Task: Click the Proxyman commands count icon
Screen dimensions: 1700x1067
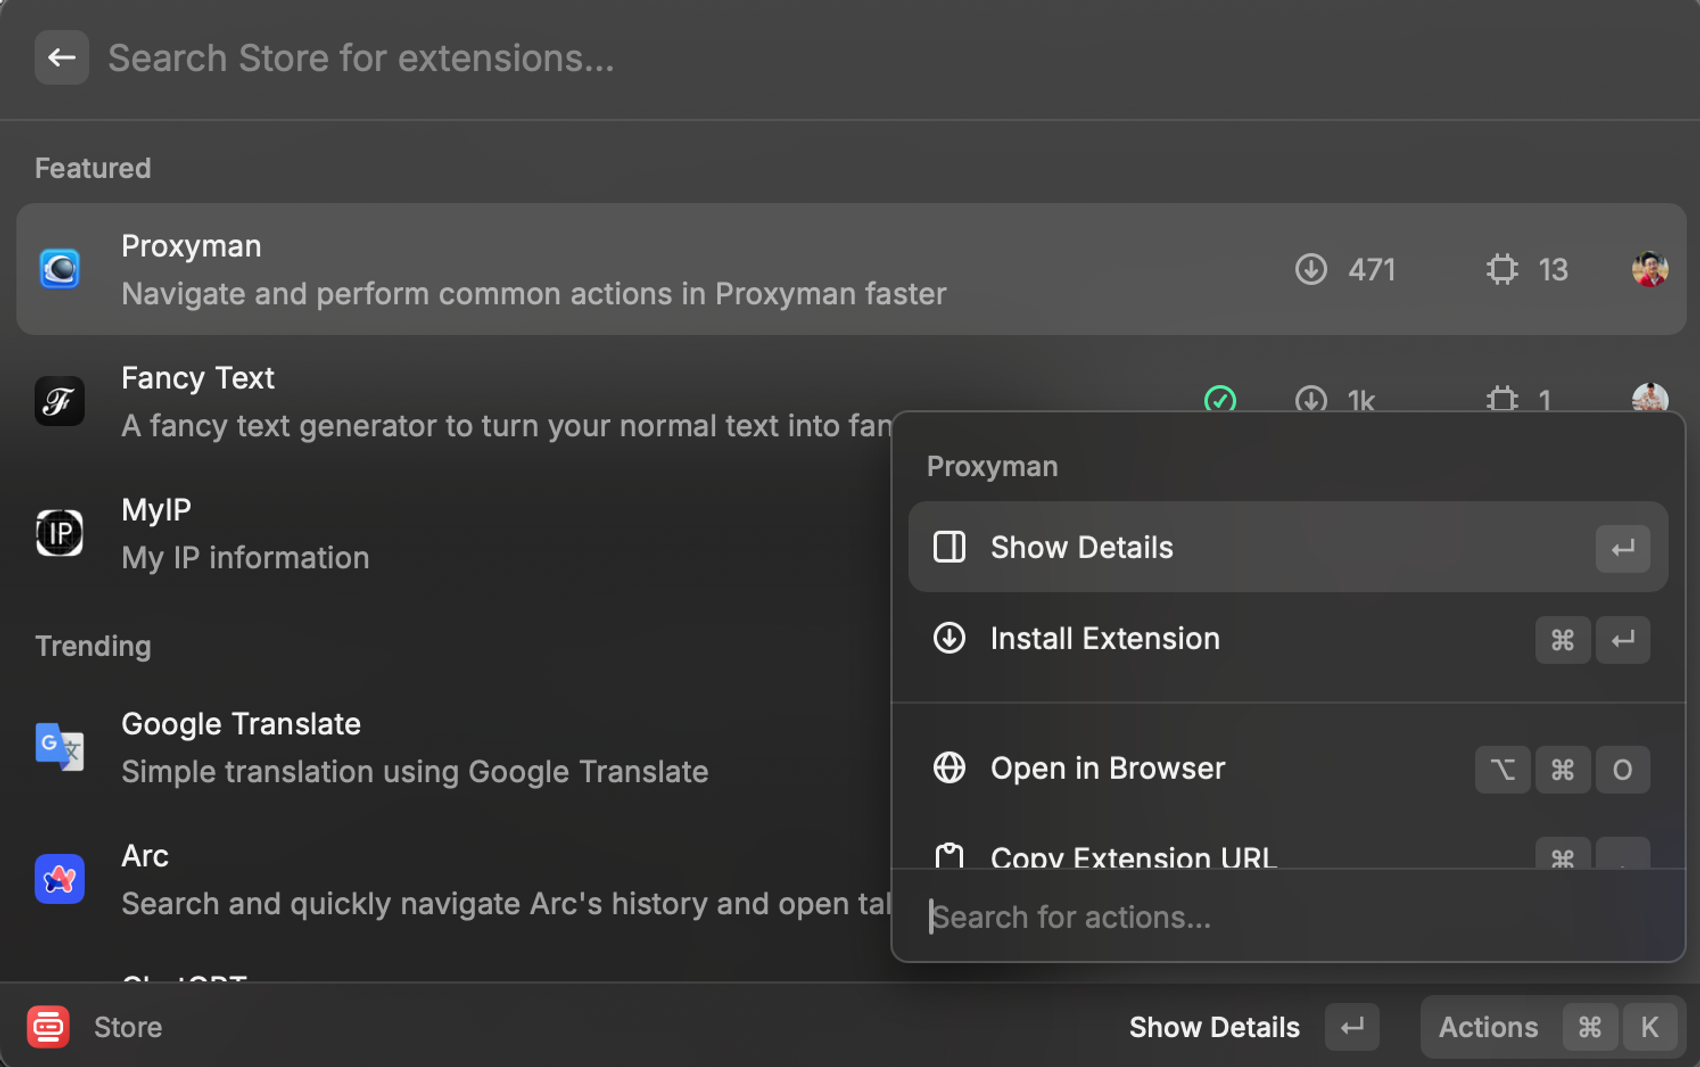Action: point(1502,269)
